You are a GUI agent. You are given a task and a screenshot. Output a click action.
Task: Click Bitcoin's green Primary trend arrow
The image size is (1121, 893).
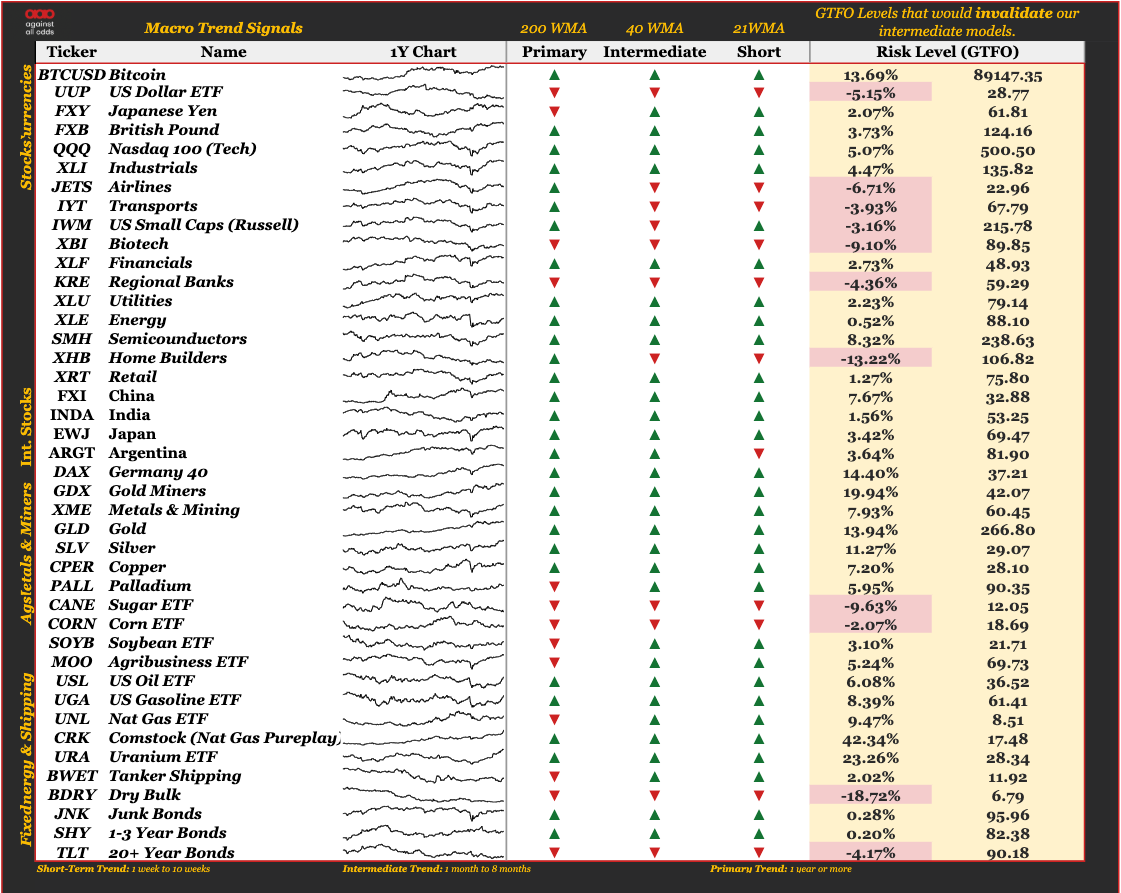554,74
